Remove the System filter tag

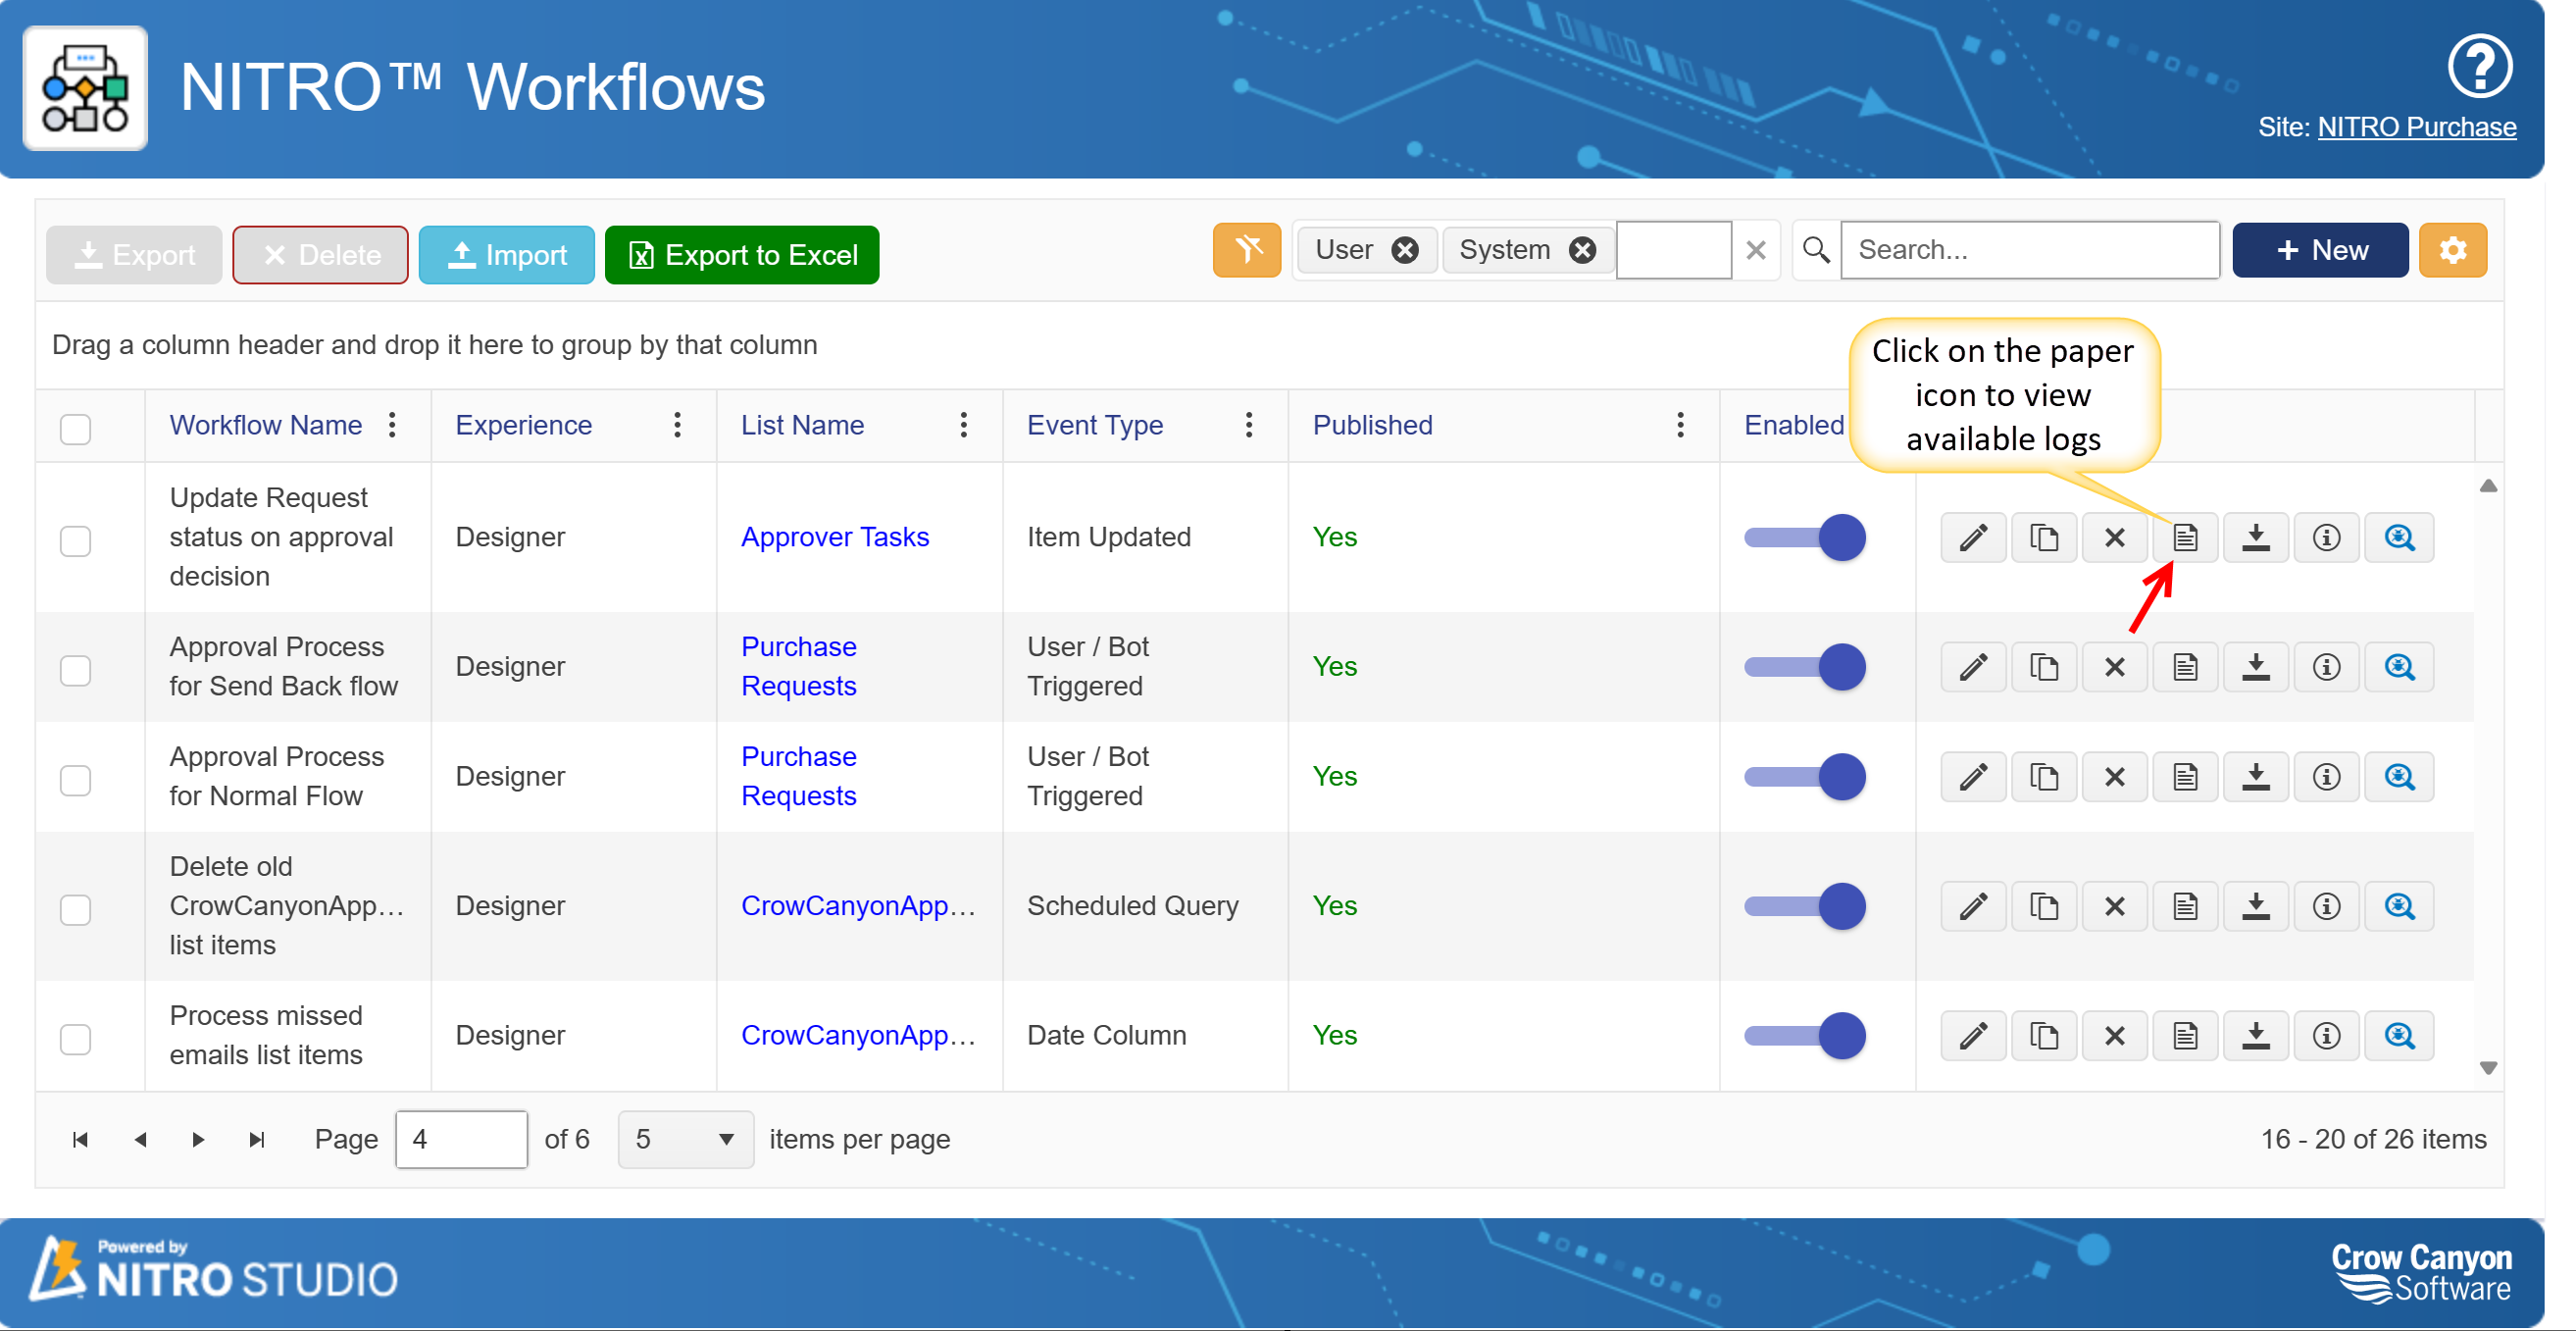click(x=1581, y=250)
